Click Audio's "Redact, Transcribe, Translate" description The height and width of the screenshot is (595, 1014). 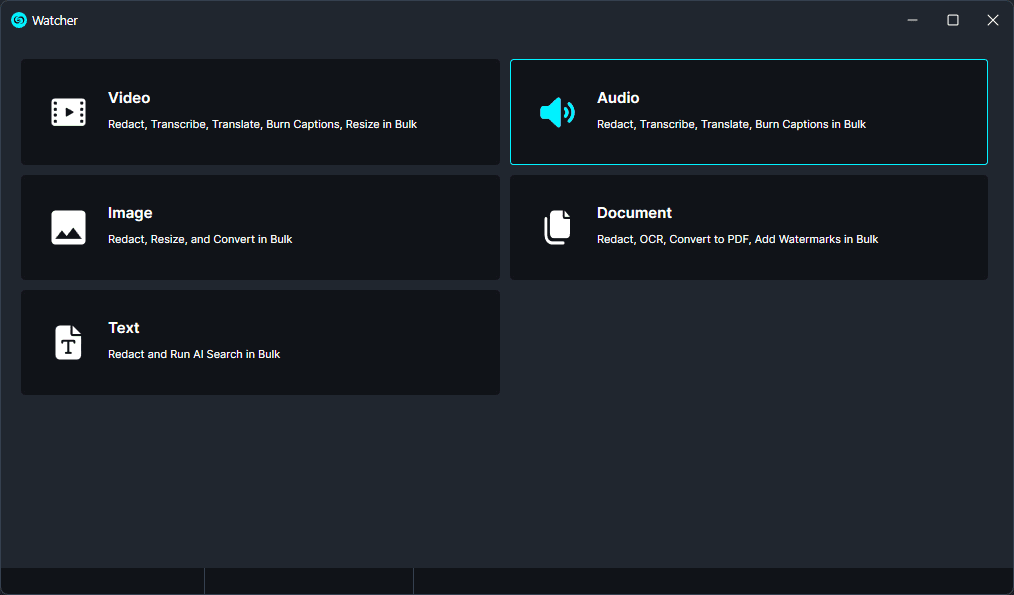click(x=731, y=124)
